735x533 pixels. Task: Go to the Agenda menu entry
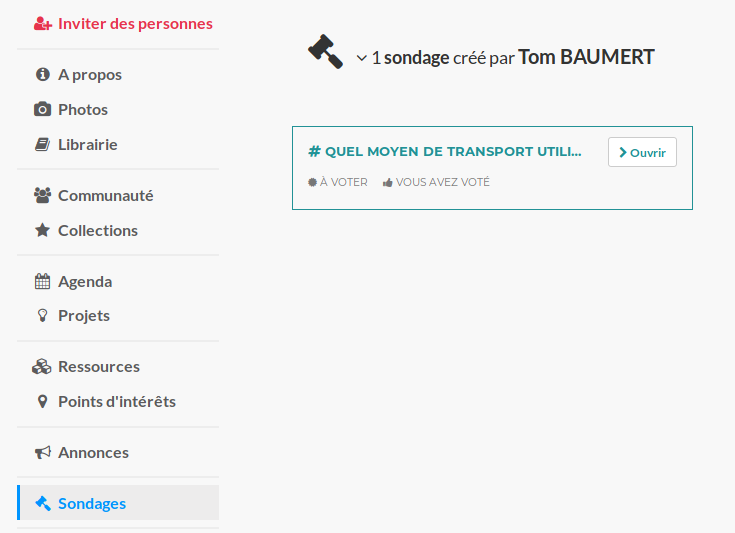click(x=85, y=281)
